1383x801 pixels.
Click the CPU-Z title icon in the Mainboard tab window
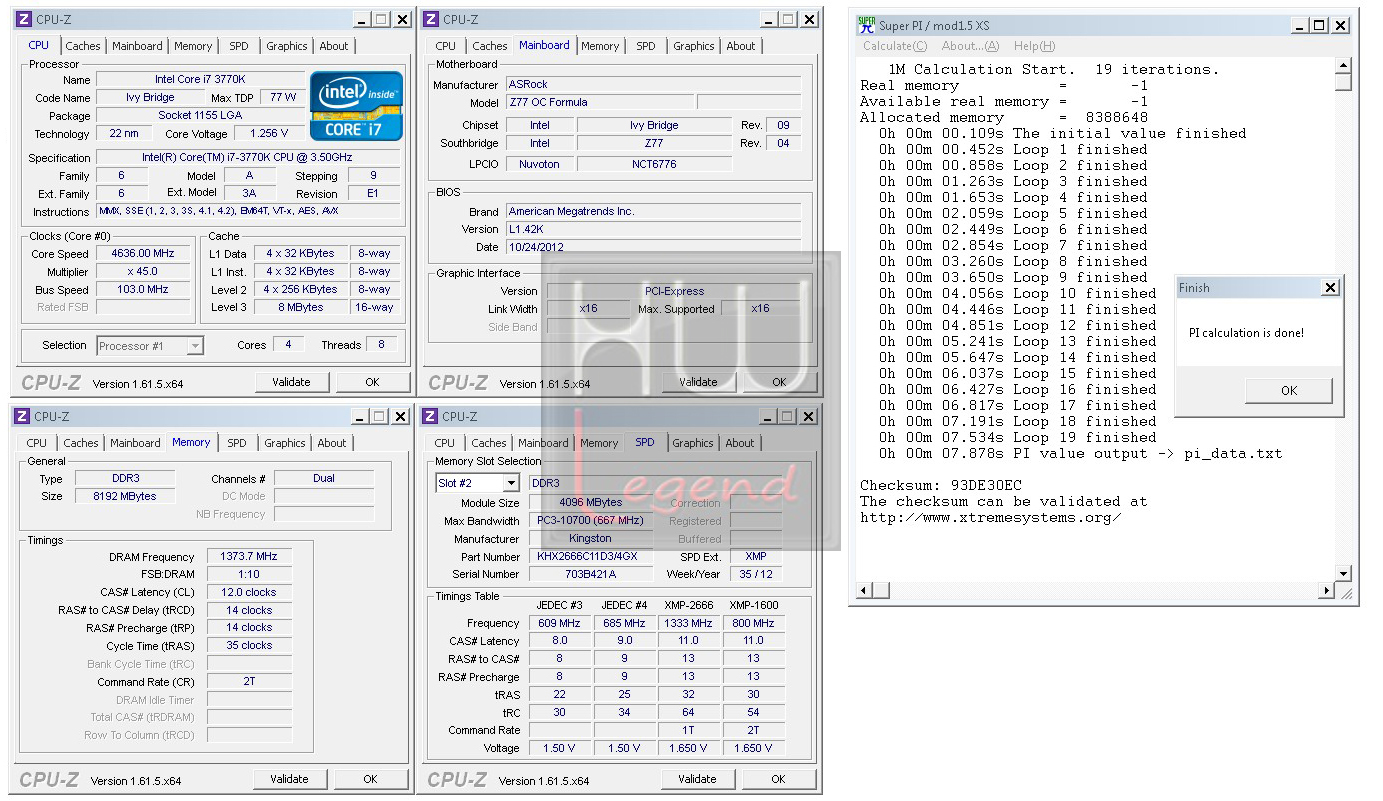click(x=431, y=19)
